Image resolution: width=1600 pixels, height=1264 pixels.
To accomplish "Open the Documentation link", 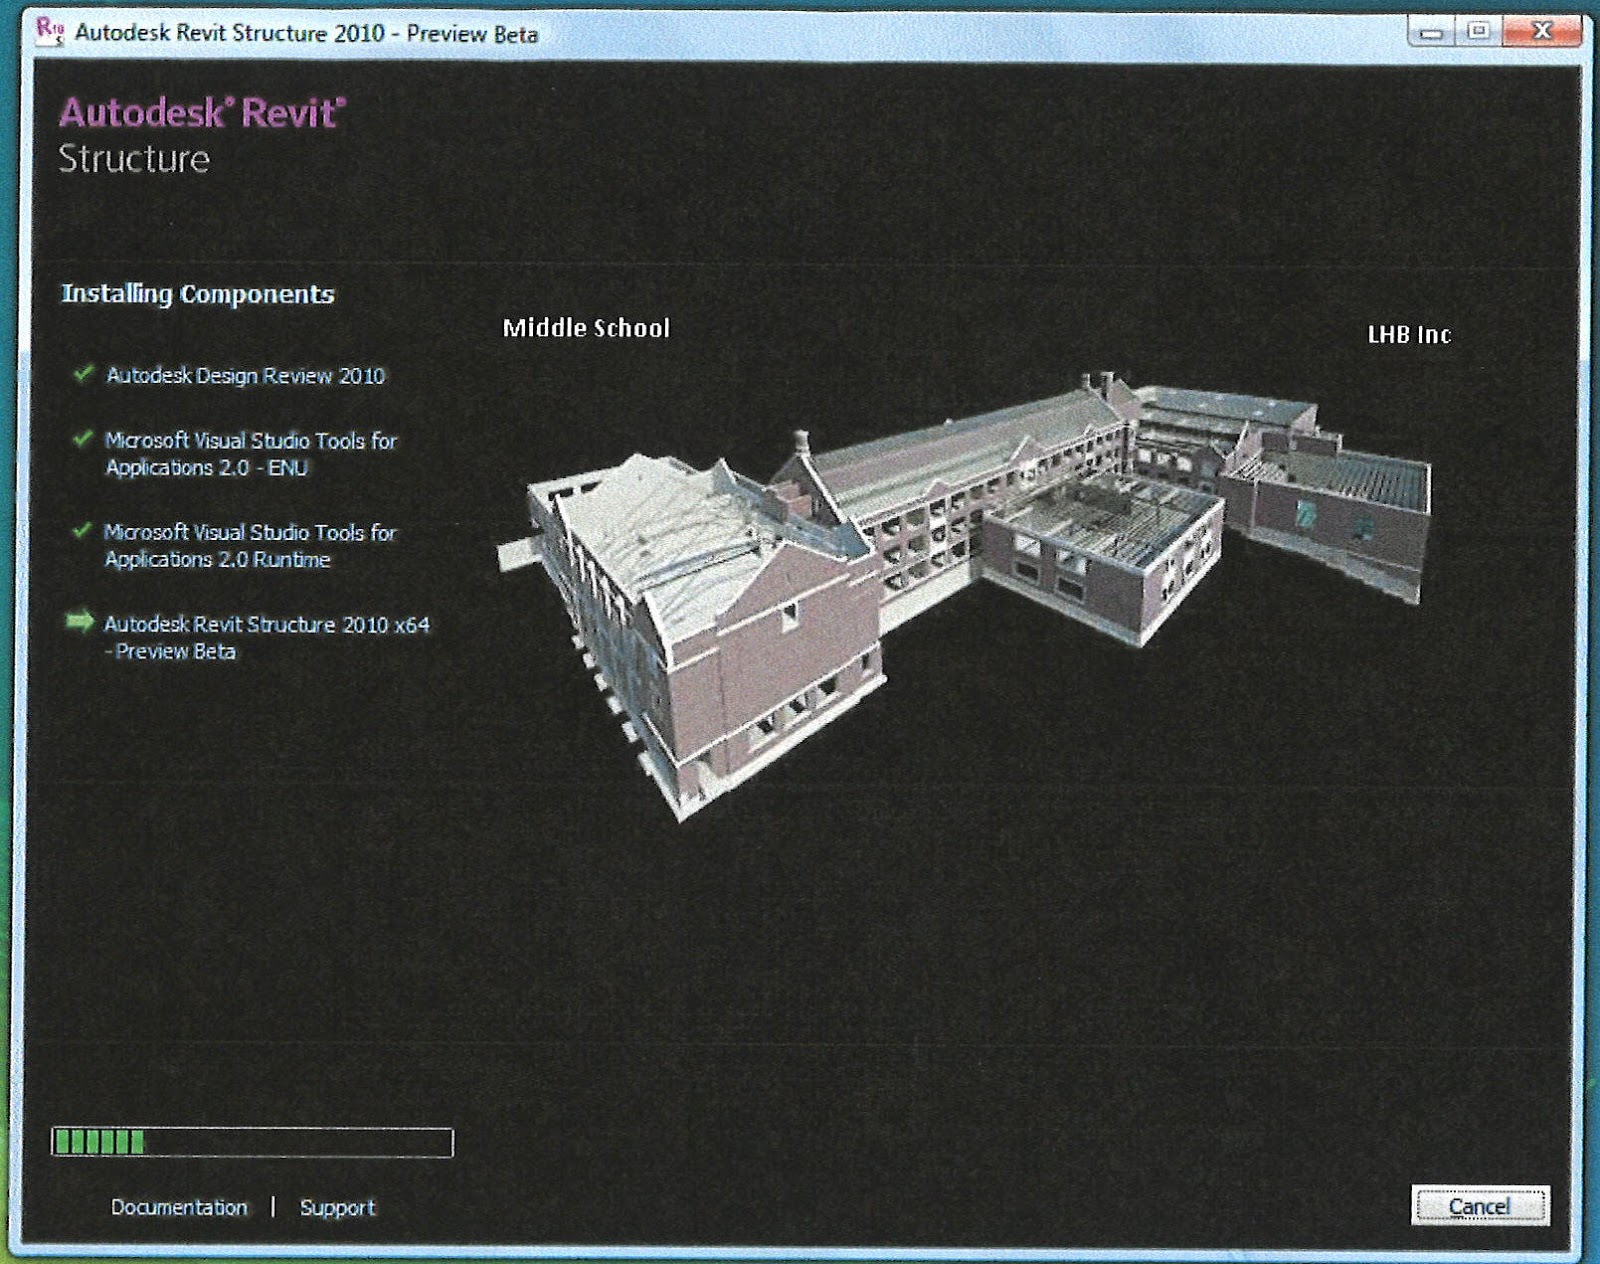I will (178, 1207).
